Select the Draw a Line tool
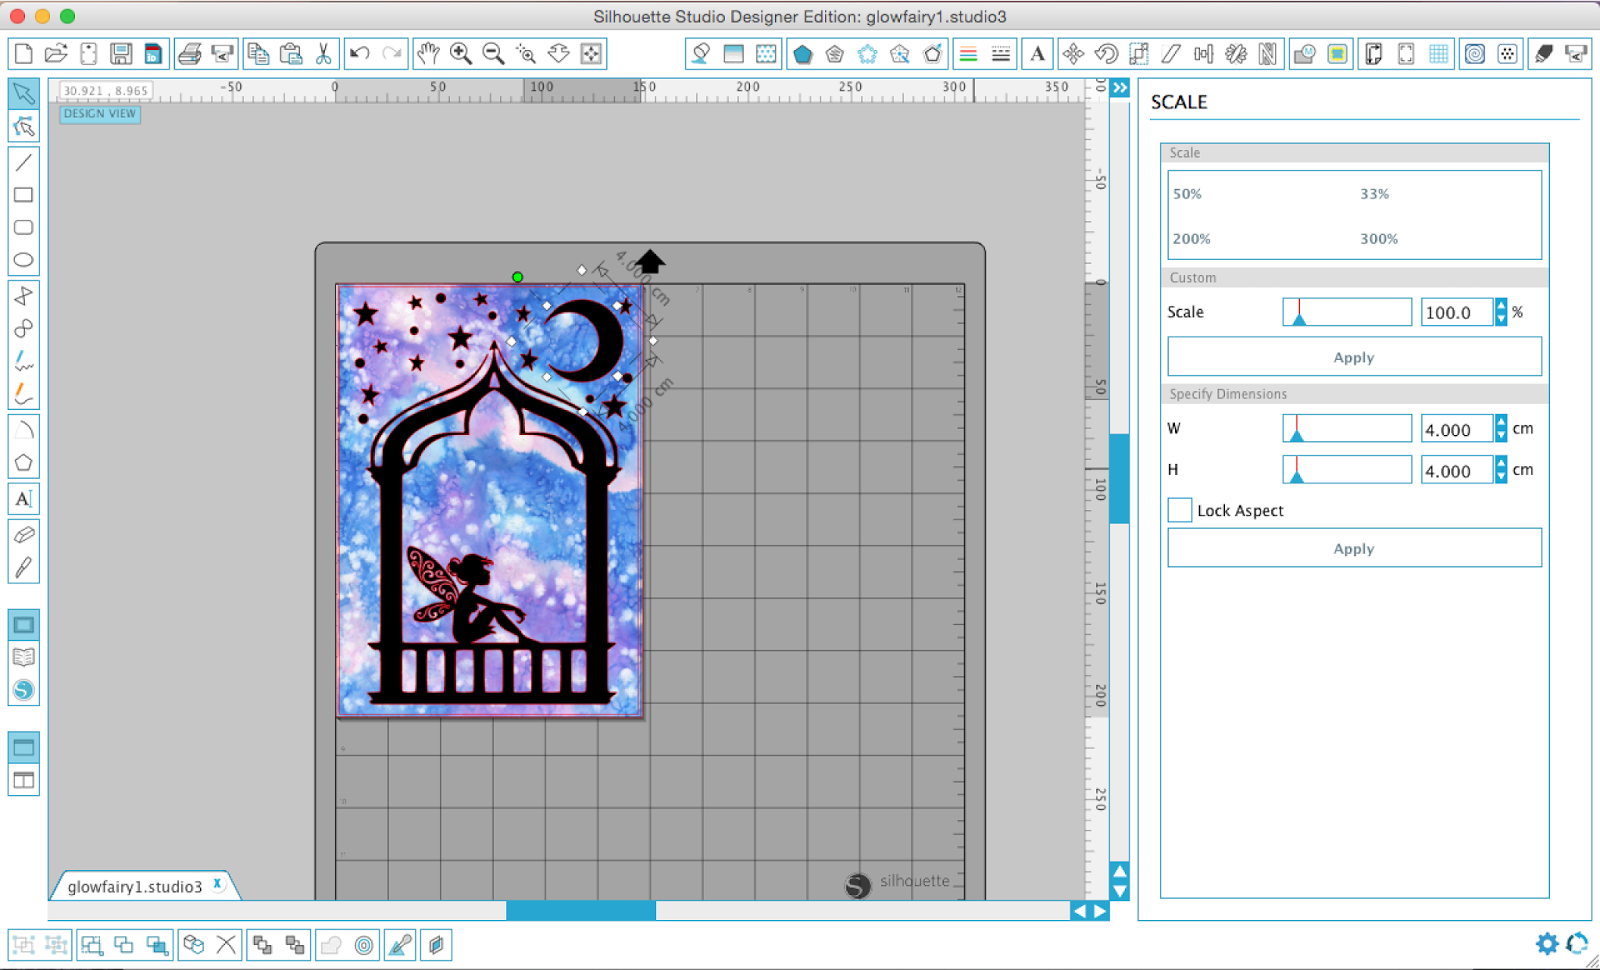Image resolution: width=1600 pixels, height=970 pixels. [24, 162]
